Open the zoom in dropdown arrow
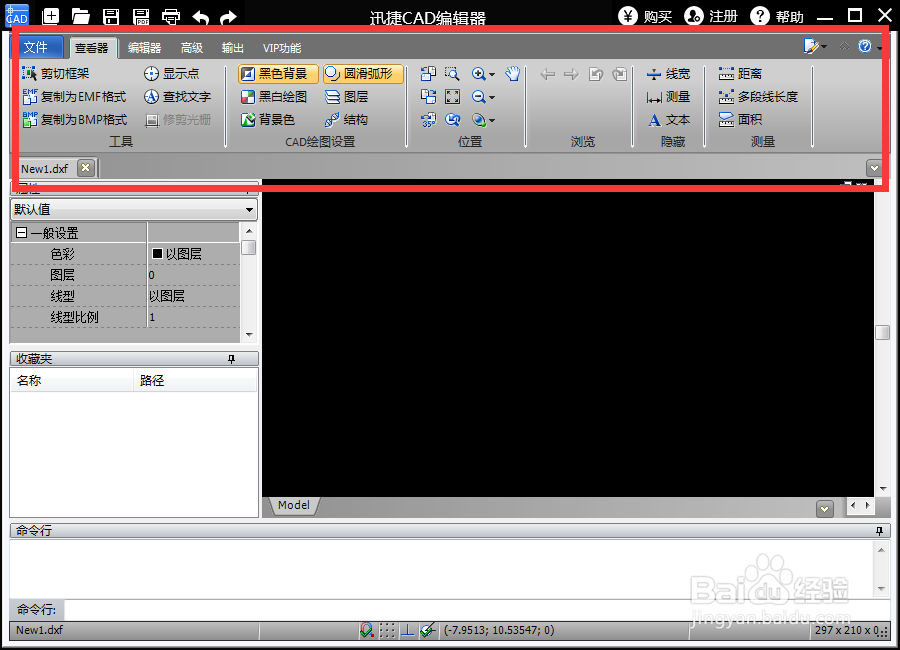Viewport: 900px width, 650px height. coord(492,75)
